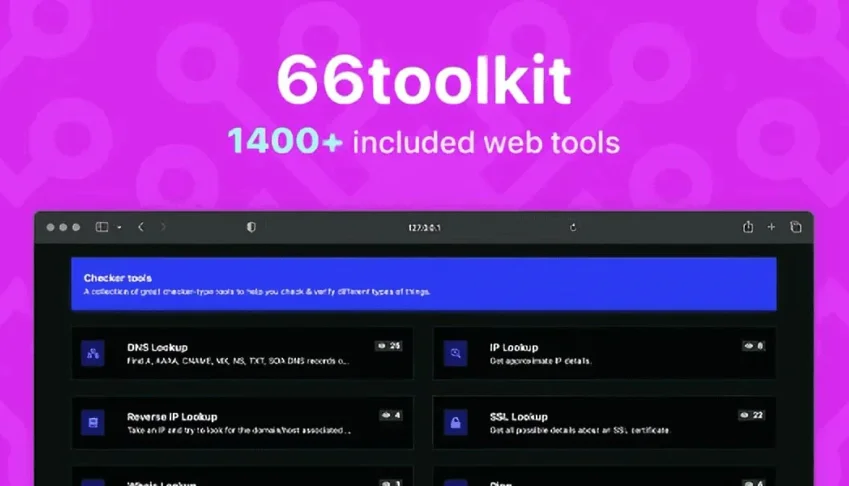This screenshot has width=849, height=486.
Task: Click the SSL certificate details description text
Action: click(580, 430)
